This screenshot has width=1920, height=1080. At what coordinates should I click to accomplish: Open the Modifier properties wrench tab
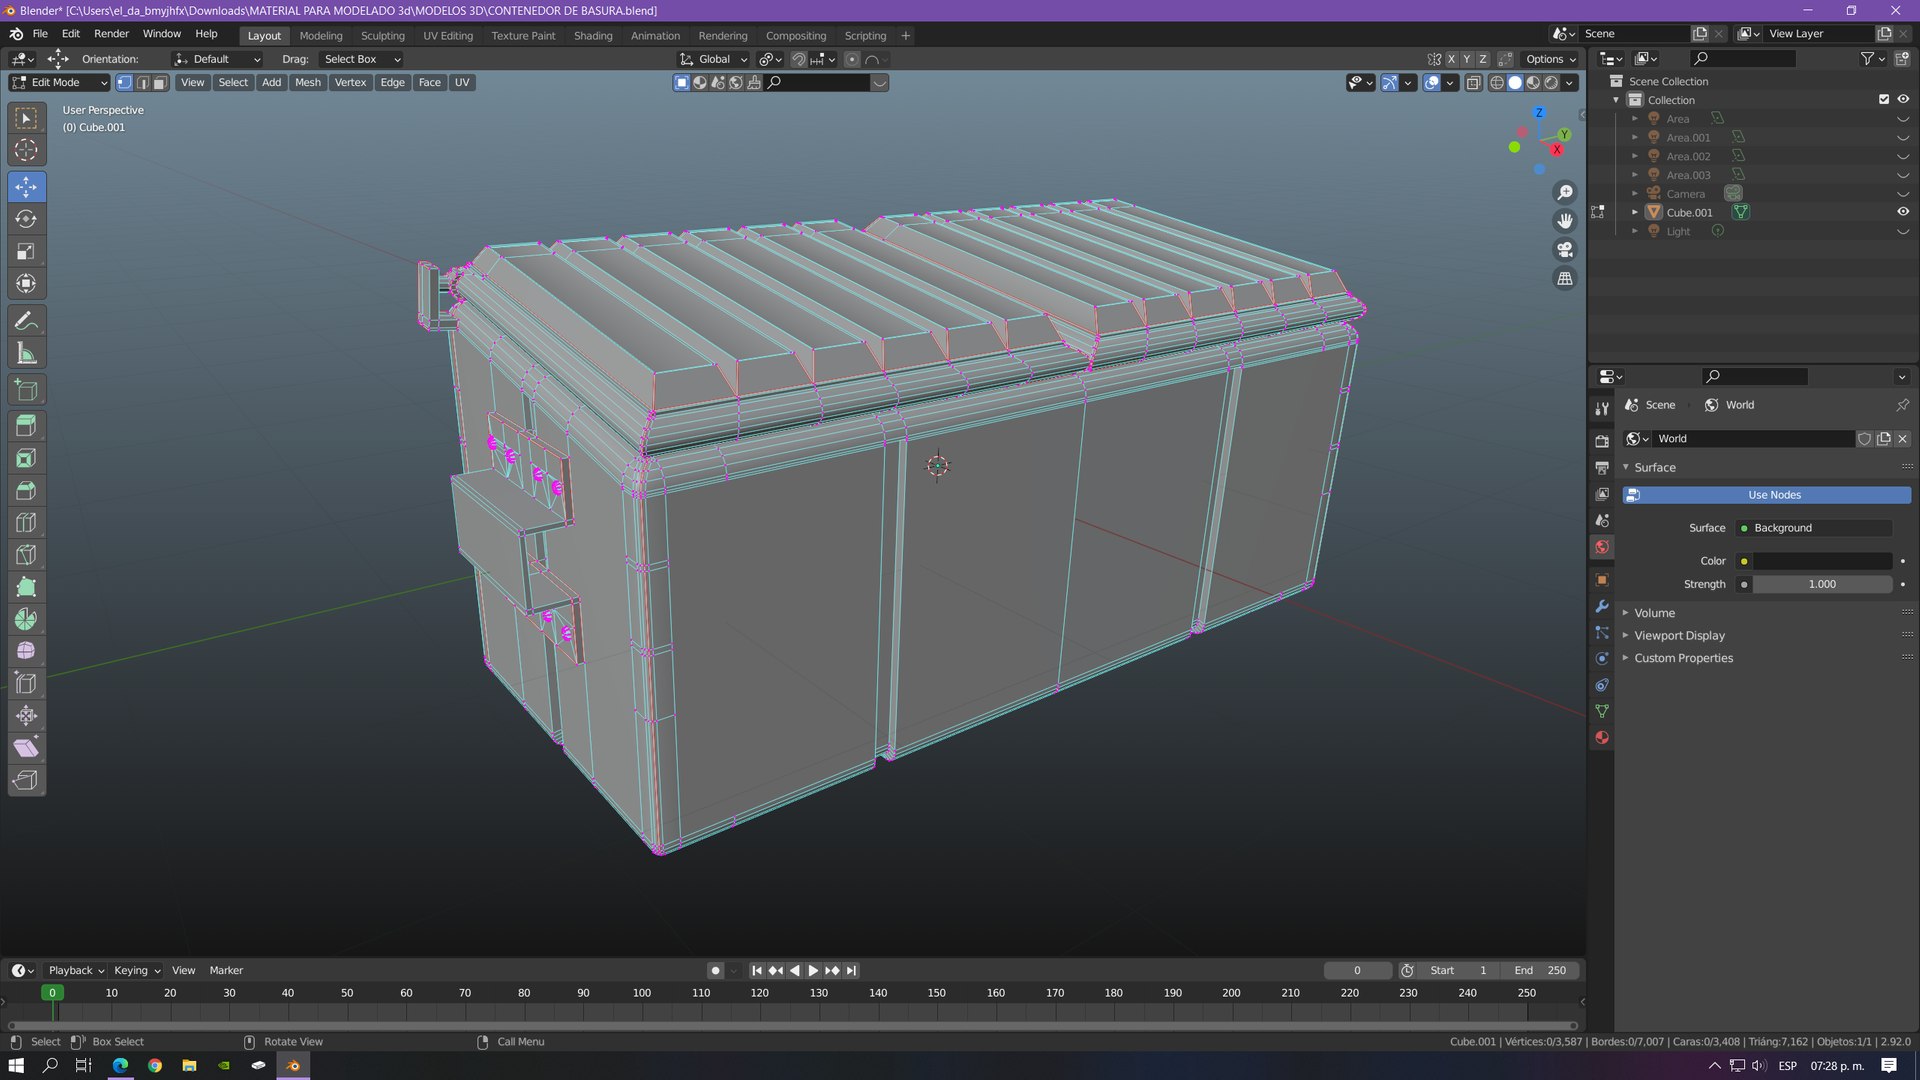pyautogui.click(x=1602, y=606)
